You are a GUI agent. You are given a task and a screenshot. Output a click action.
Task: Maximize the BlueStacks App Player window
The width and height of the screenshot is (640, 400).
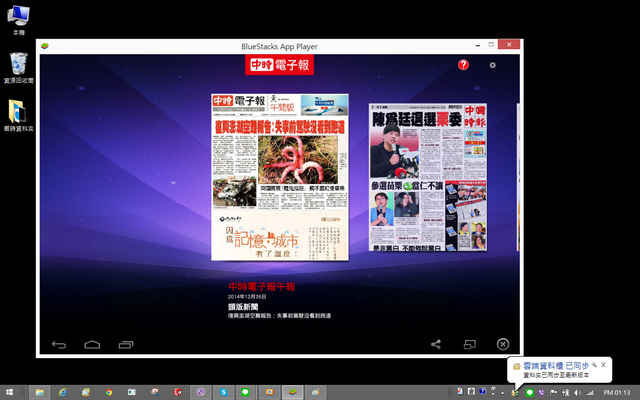click(491, 44)
